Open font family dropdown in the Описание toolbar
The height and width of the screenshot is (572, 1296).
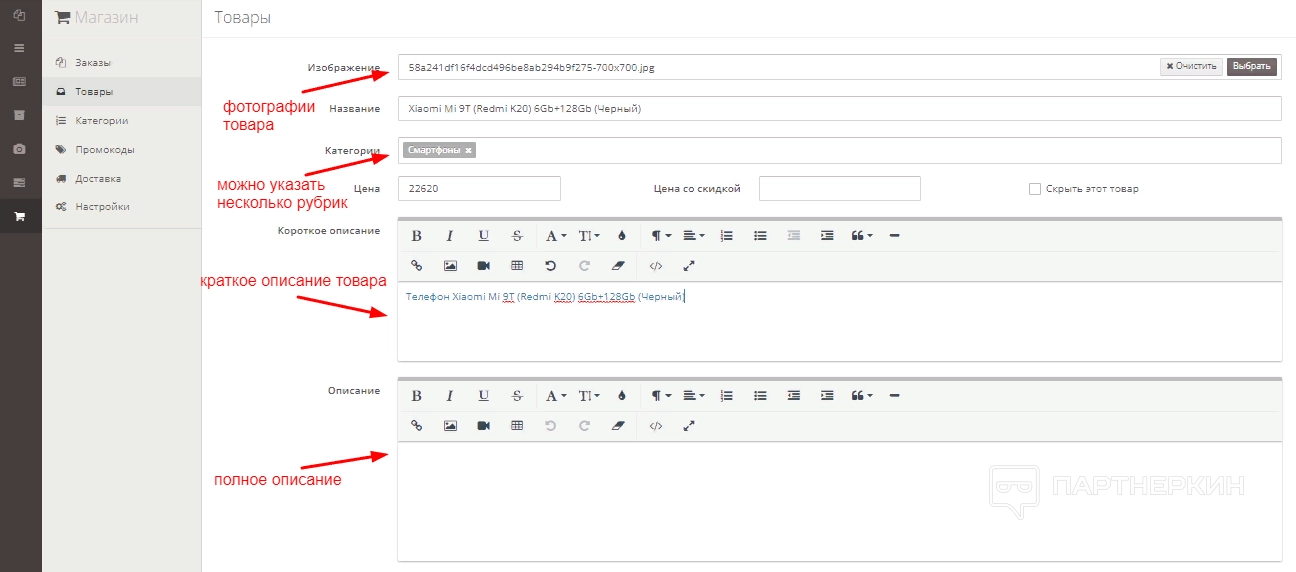point(556,396)
